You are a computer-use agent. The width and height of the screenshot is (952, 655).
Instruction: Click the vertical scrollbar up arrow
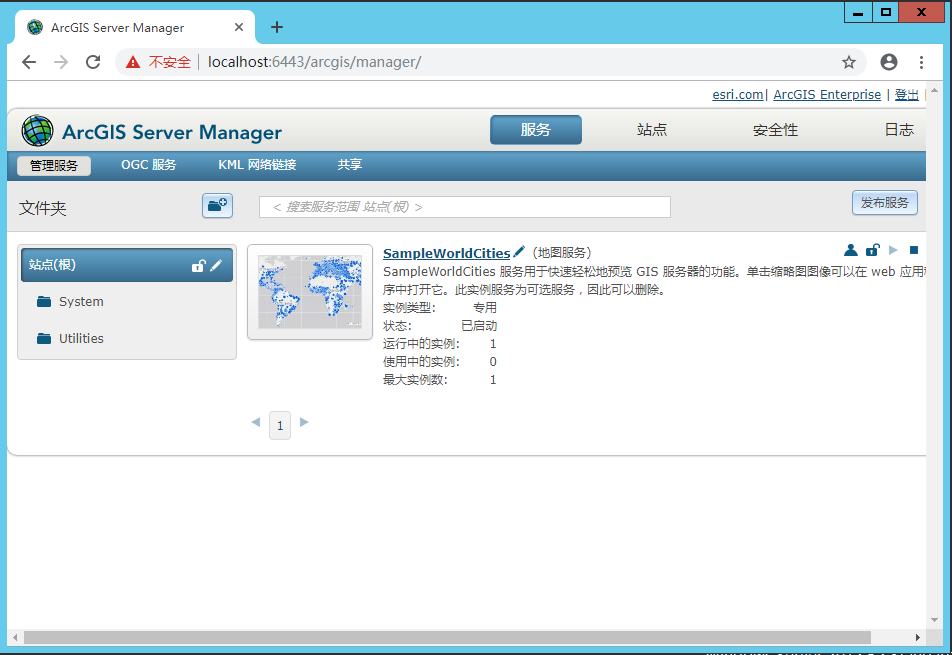(934, 90)
